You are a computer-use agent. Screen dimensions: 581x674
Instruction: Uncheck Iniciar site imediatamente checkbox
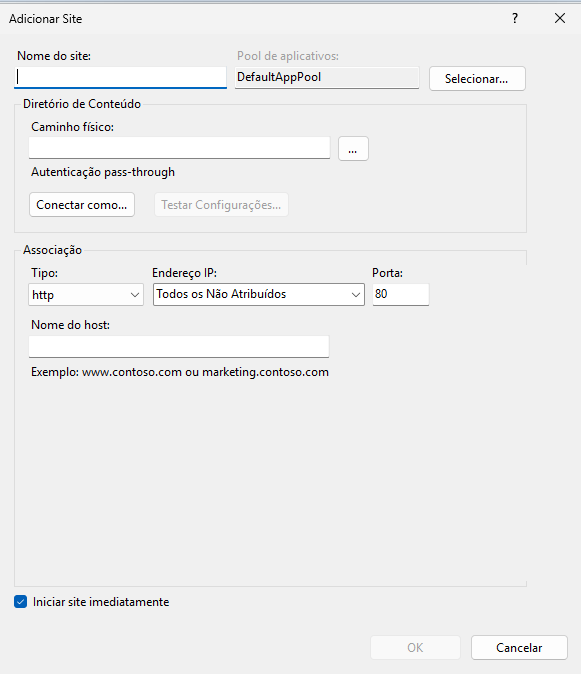pos(20,602)
